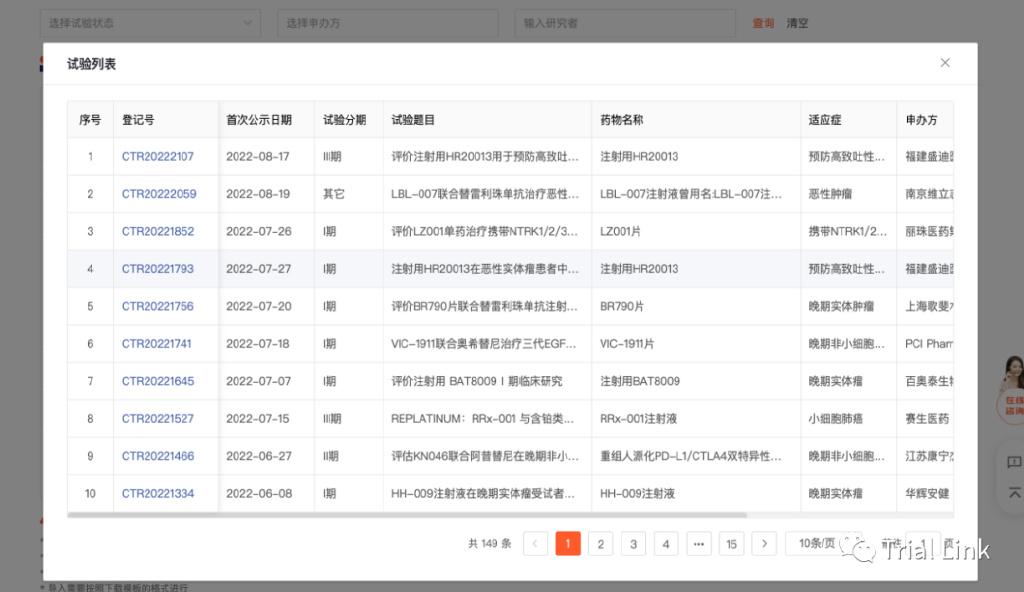Open the 选择申办方 dropdown
Viewport: 1024px width, 592px height.
tap(387, 22)
